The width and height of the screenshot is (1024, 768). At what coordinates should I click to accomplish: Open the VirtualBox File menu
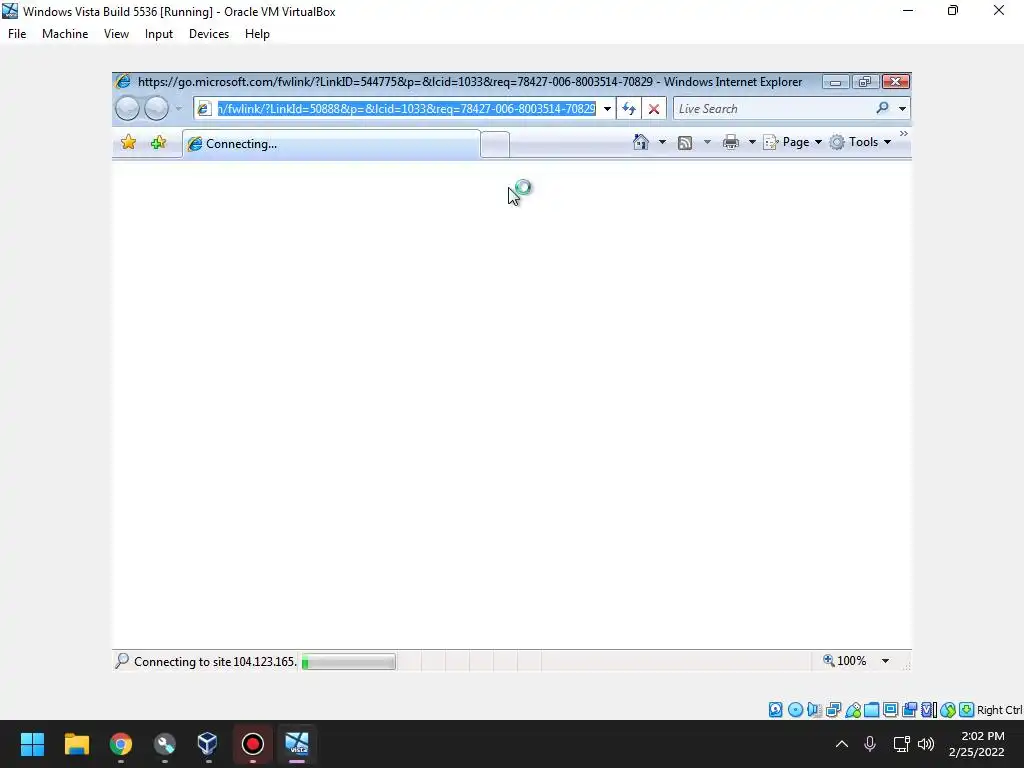(17, 34)
